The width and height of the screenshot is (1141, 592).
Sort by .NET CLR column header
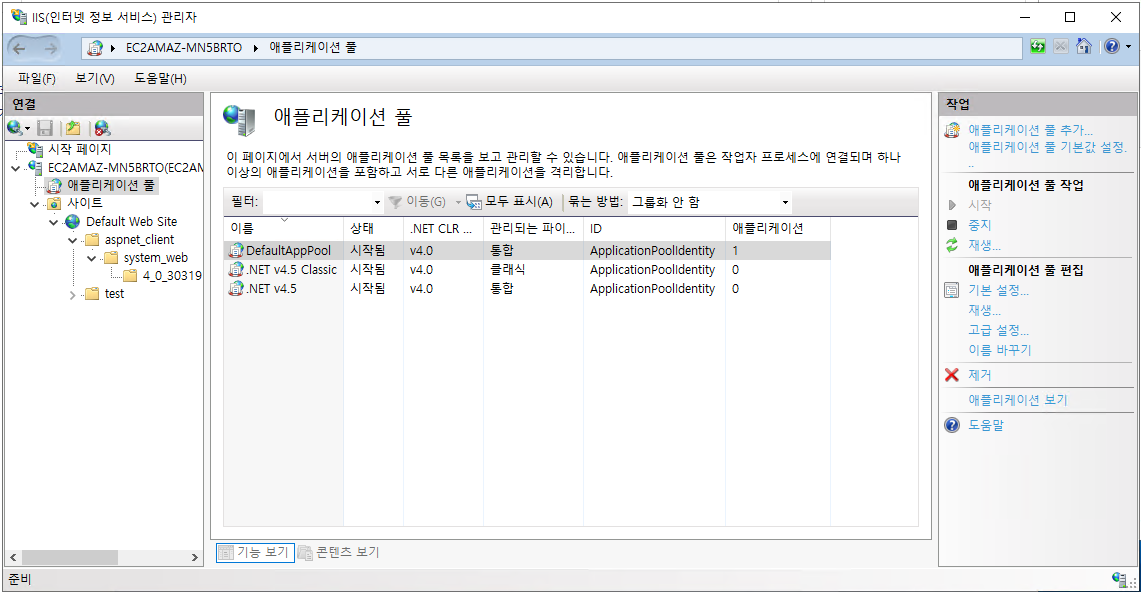pyautogui.click(x=443, y=228)
